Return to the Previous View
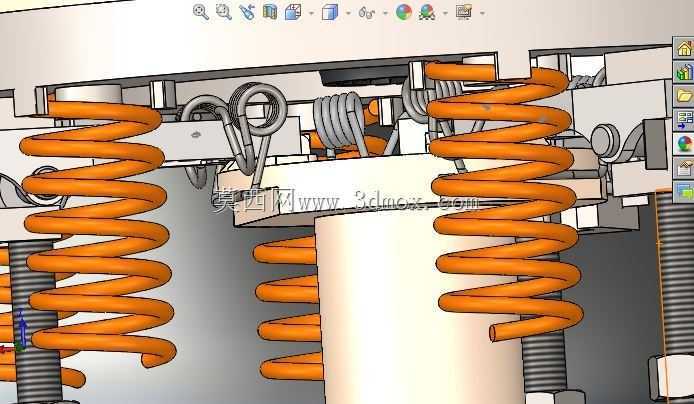Screen dimensions: 694x404 coord(247,12)
